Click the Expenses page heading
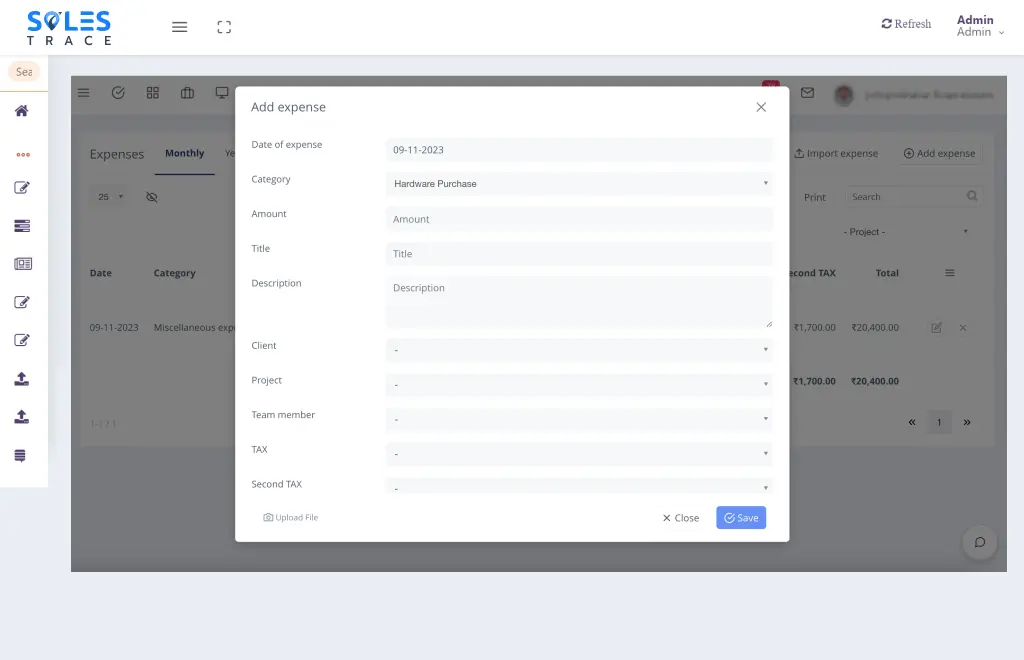1024x660 pixels. pyautogui.click(x=117, y=154)
